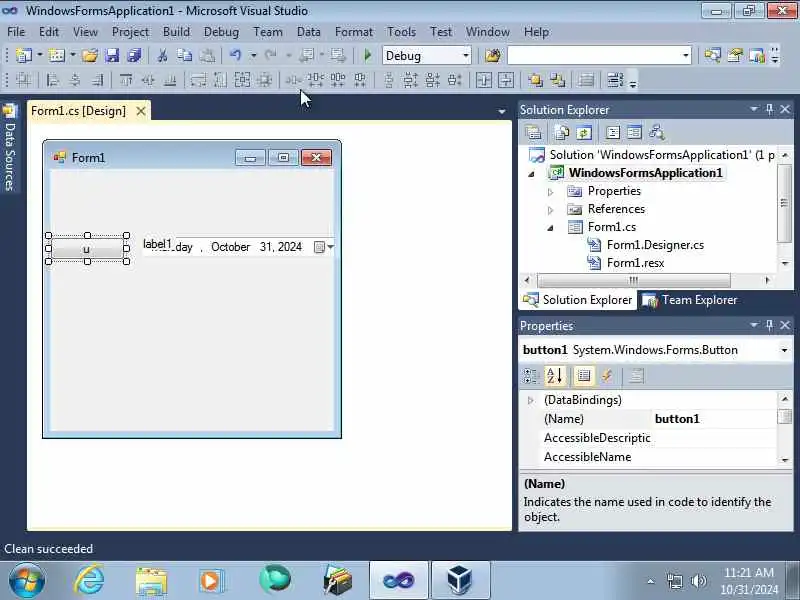The image size is (800, 600).
Task: Click the Align Centers layout icon
Action: pyautogui.click(x=74, y=80)
